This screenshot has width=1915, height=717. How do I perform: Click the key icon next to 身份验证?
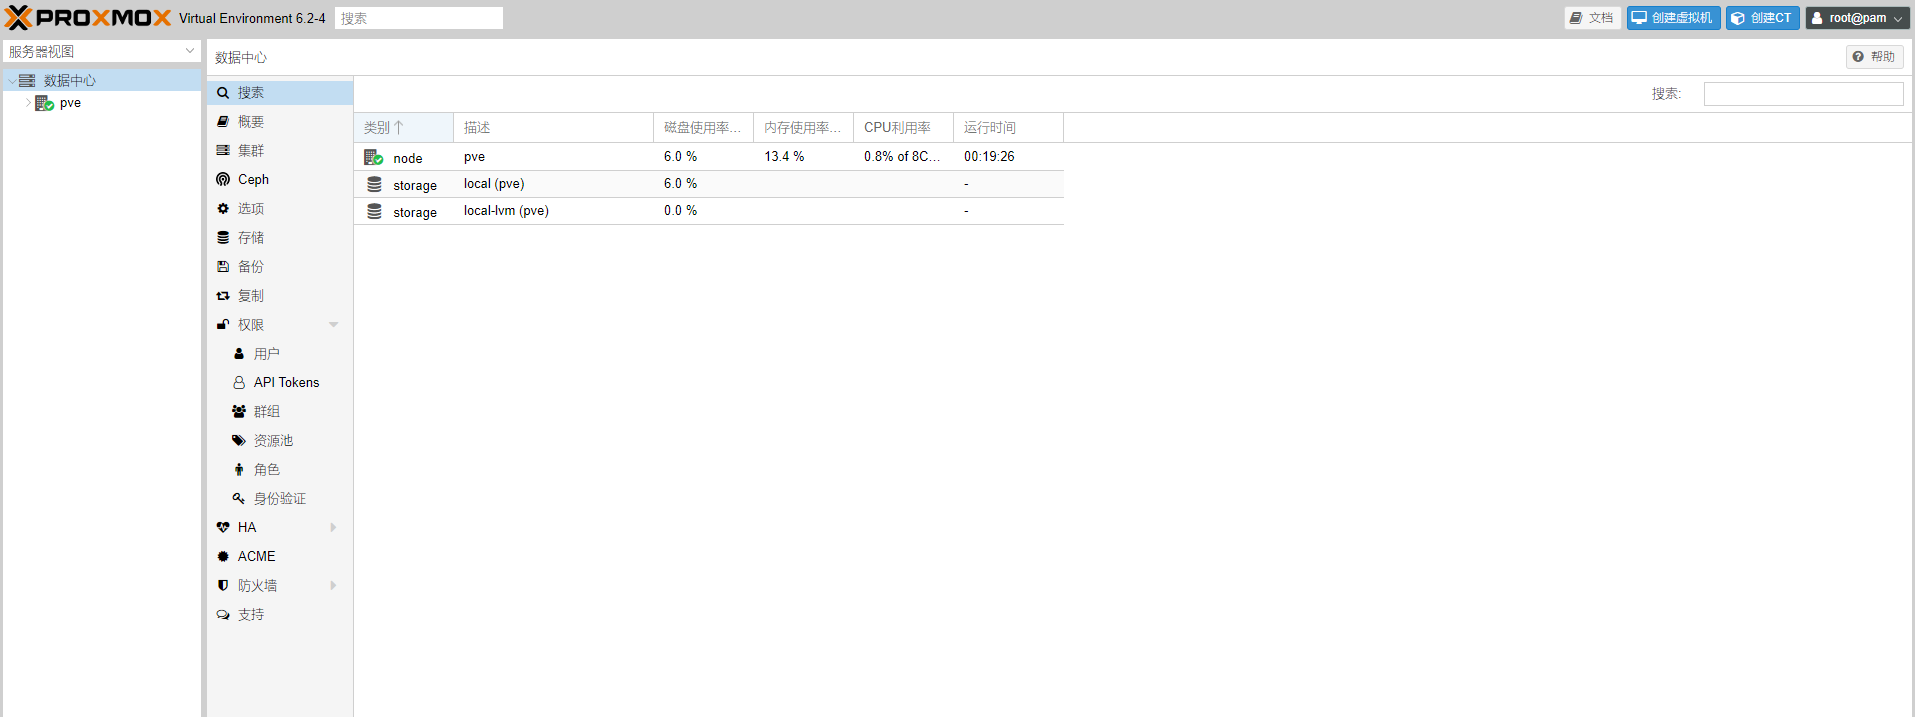coord(239,499)
